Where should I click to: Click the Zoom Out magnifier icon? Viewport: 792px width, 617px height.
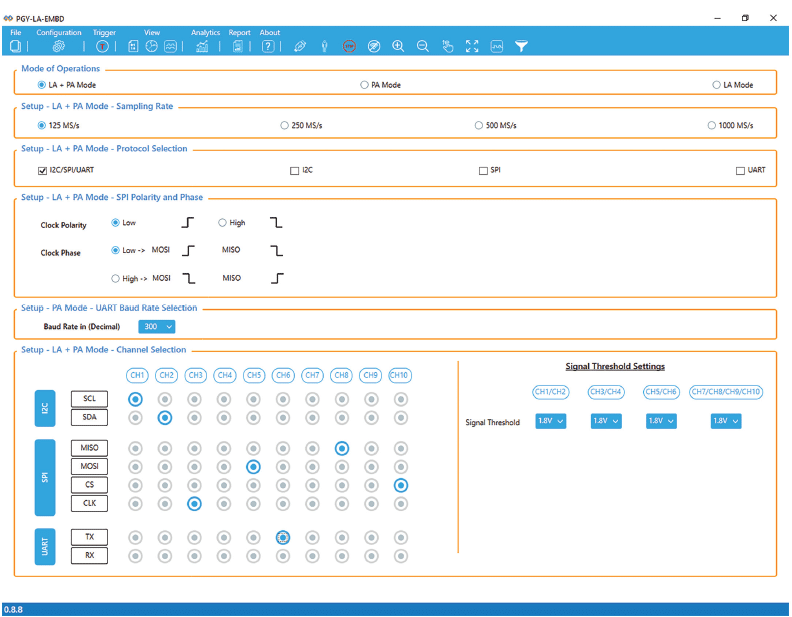tap(423, 46)
